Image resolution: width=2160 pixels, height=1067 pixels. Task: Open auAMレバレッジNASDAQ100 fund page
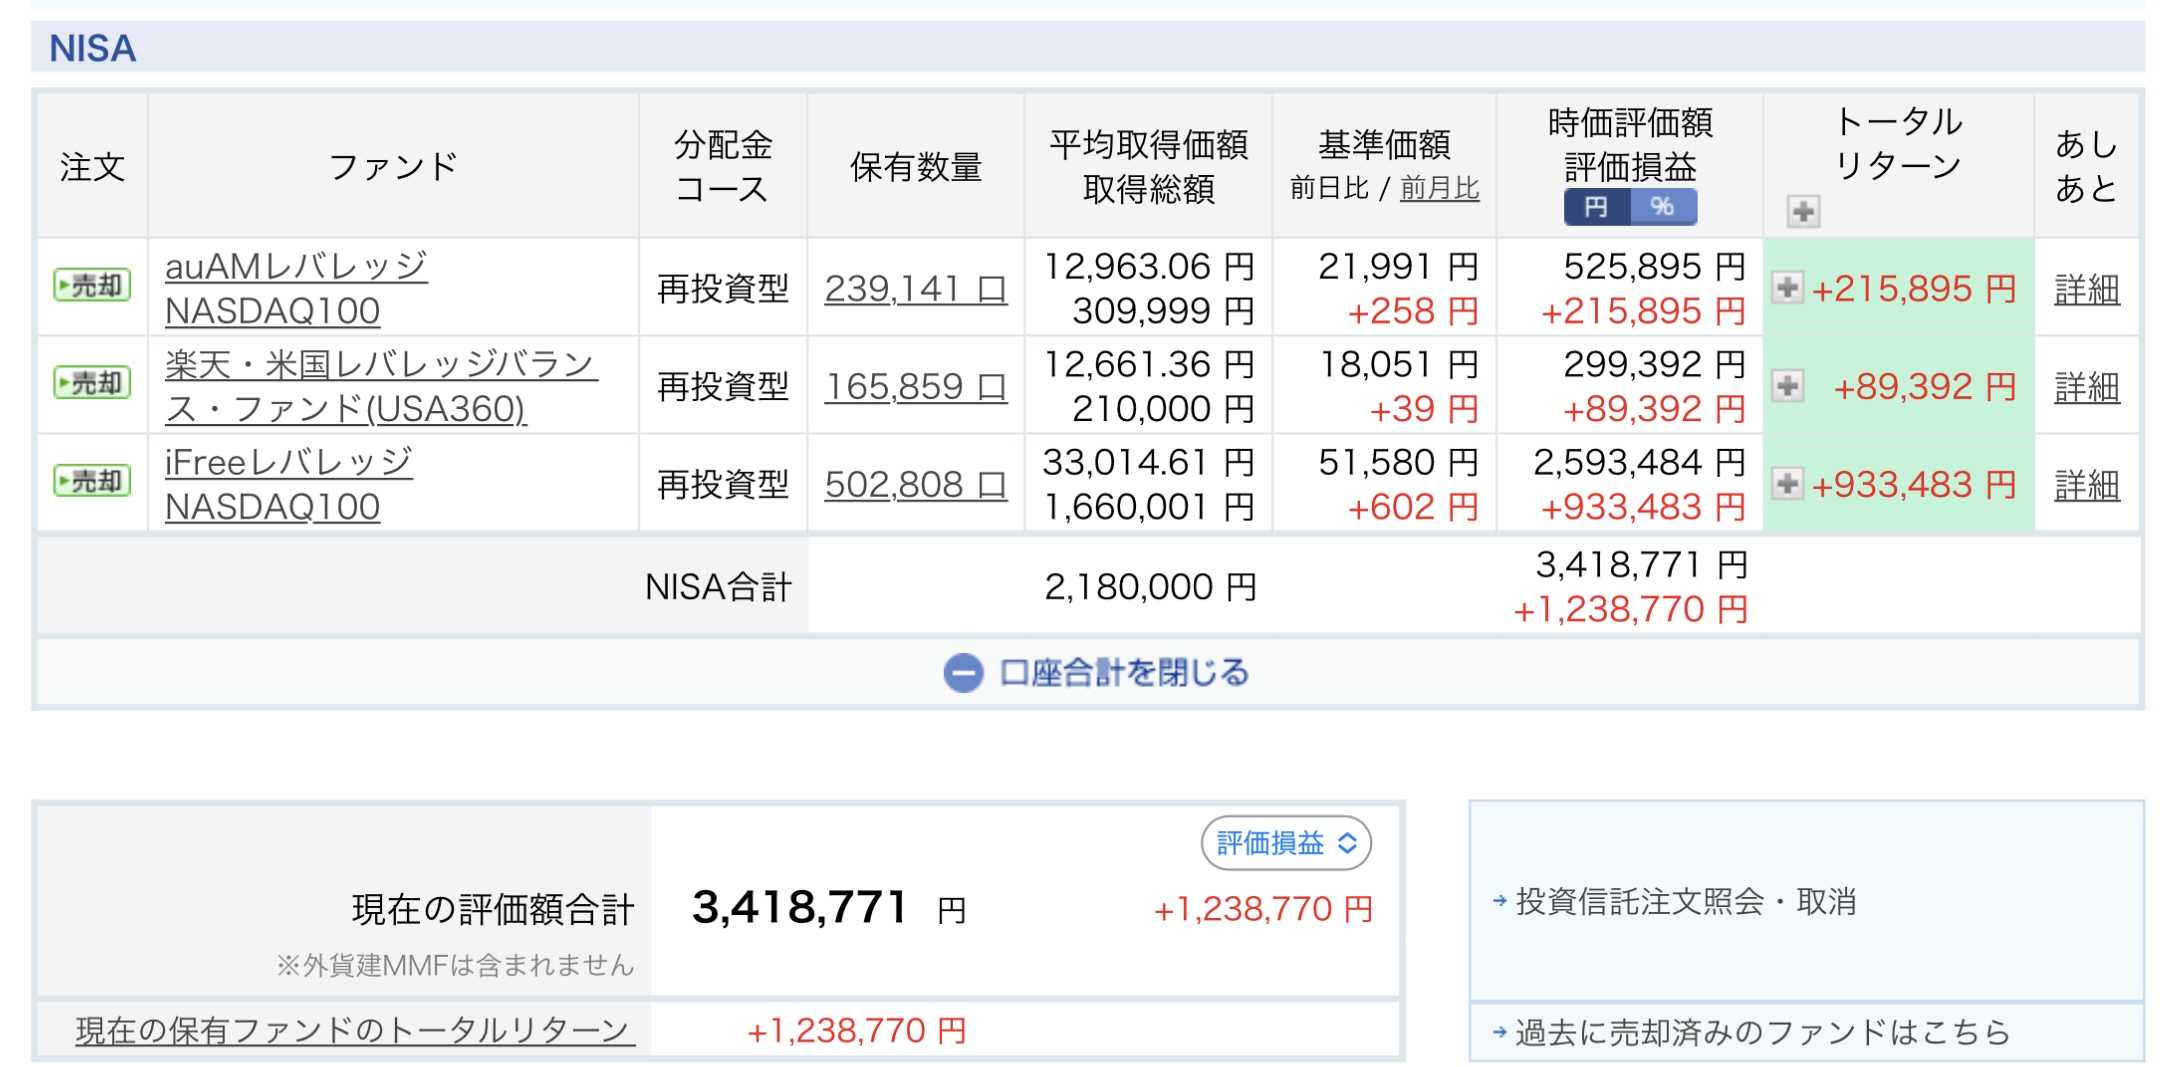296,288
